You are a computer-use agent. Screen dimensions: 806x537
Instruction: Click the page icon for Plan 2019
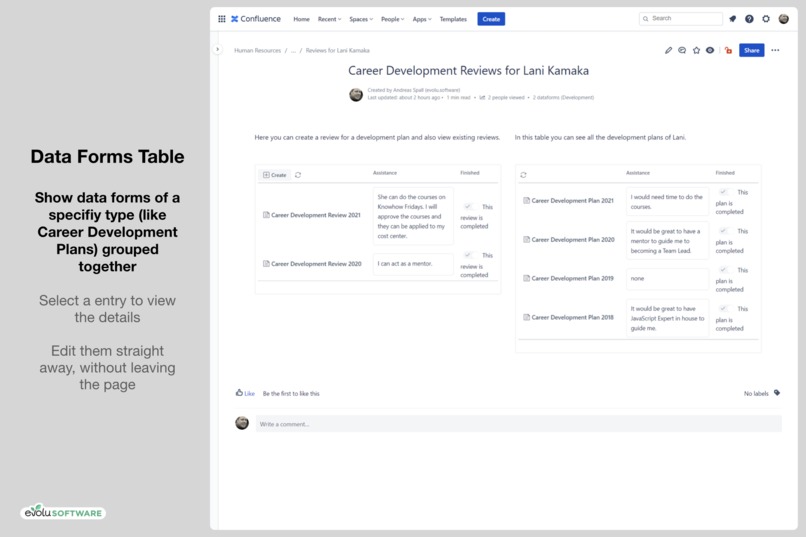[526, 278]
